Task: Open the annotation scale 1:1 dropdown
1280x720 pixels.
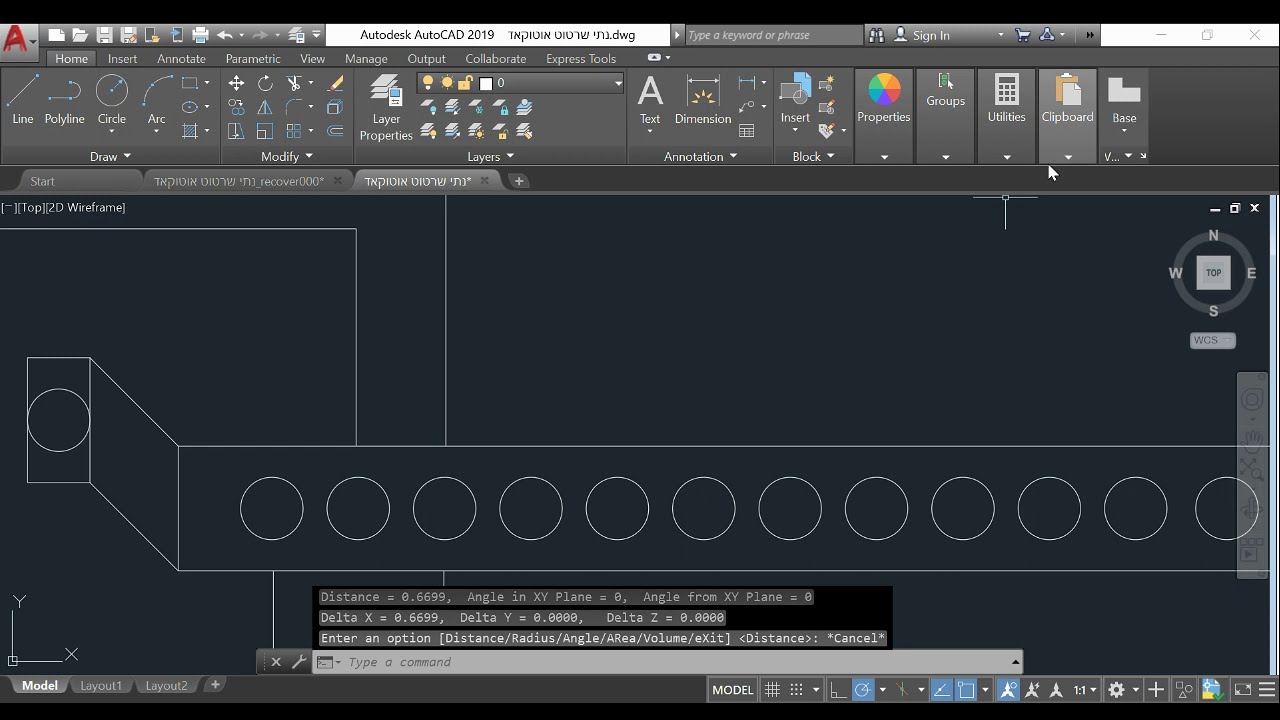Action: (x=1085, y=690)
